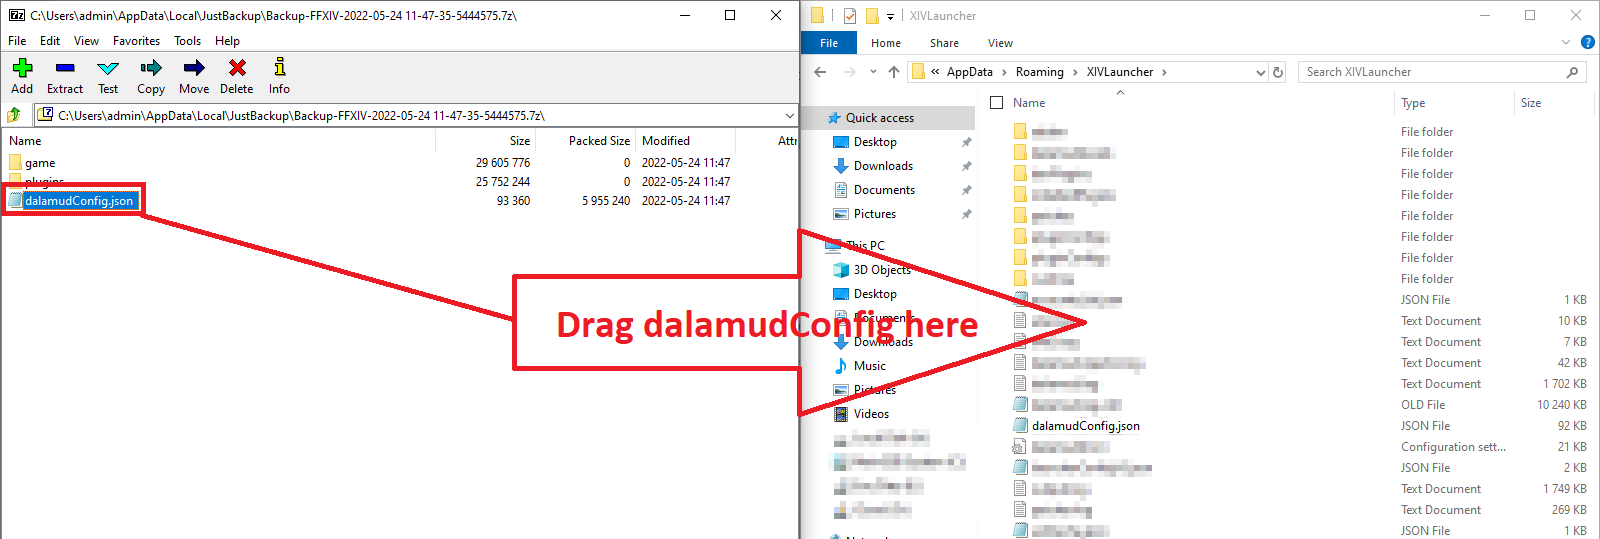Image resolution: width=1600 pixels, height=539 pixels.
Task: Sort Explorer files by Name column
Action: [x=1029, y=103]
